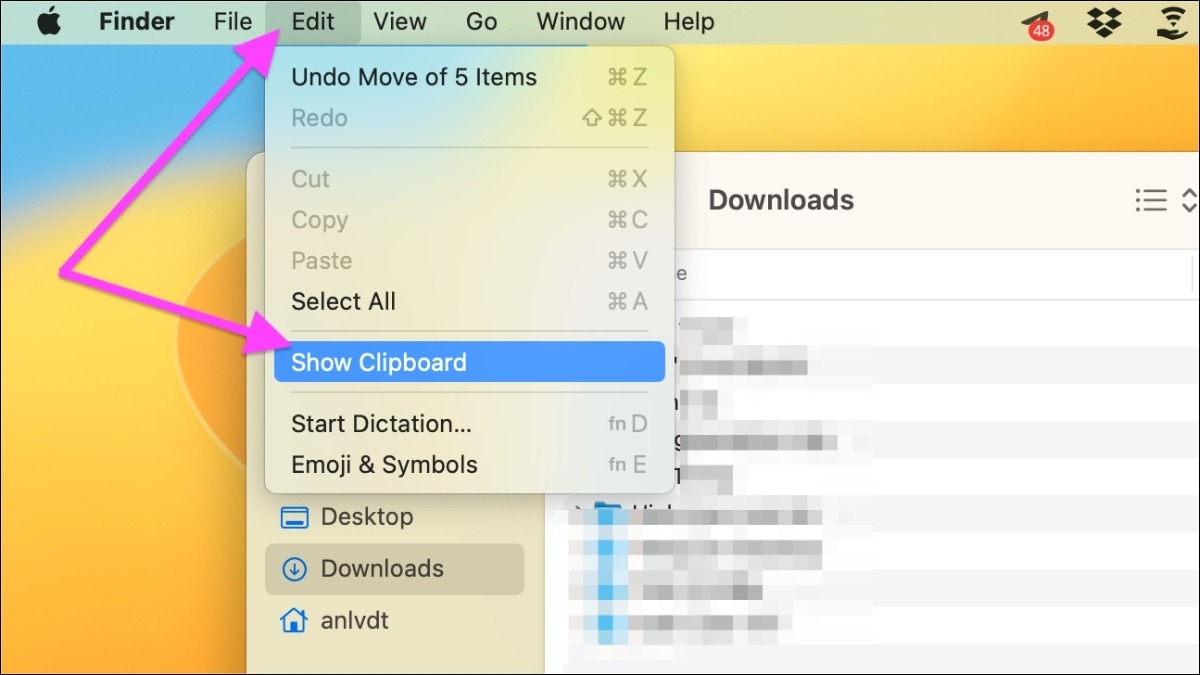Open the Finder application menu
The image size is (1200, 675).
(138, 21)
